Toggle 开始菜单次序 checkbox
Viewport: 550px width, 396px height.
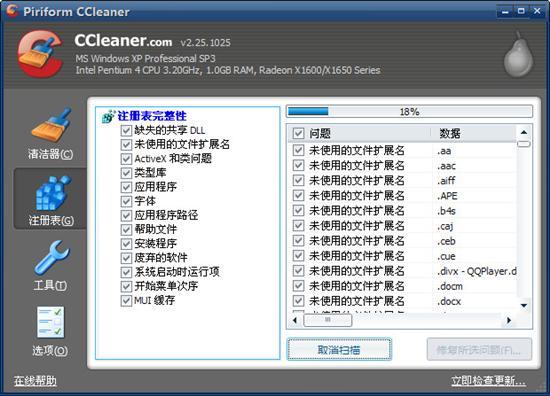point(126,287)
